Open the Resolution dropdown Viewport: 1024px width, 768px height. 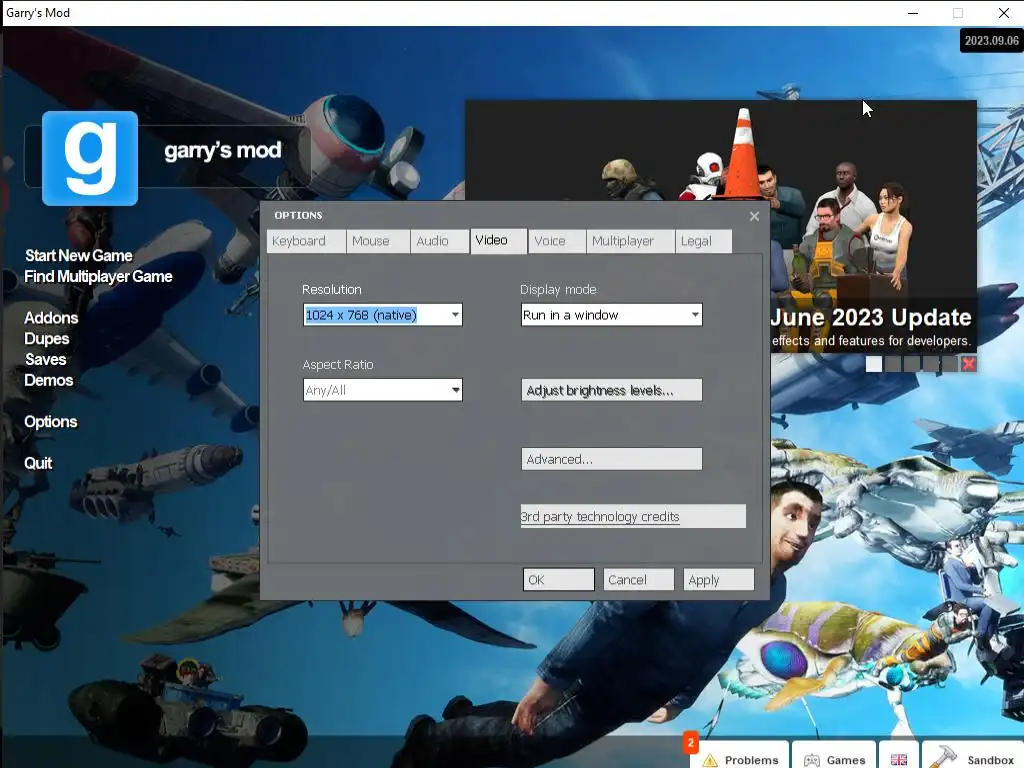pyautogui.click(x=383, y=315)
